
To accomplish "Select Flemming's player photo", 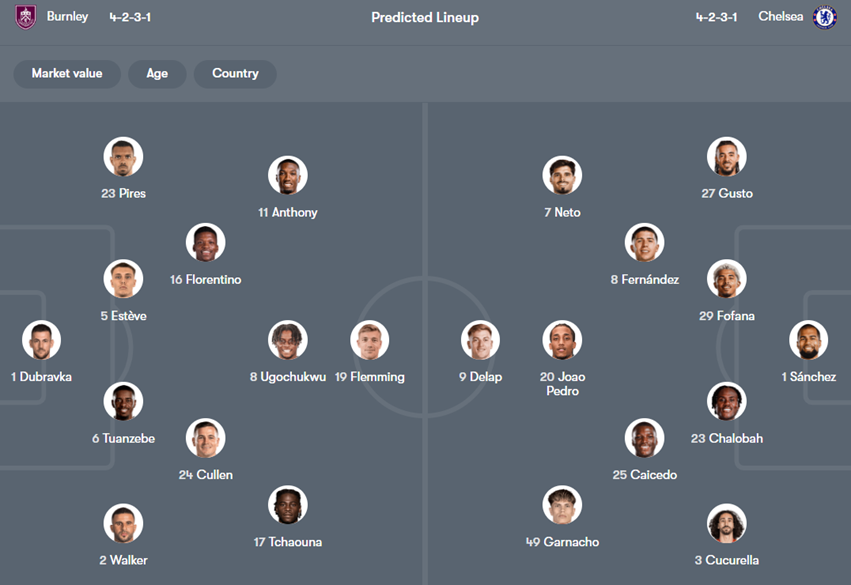I will [x=369, y=340].
